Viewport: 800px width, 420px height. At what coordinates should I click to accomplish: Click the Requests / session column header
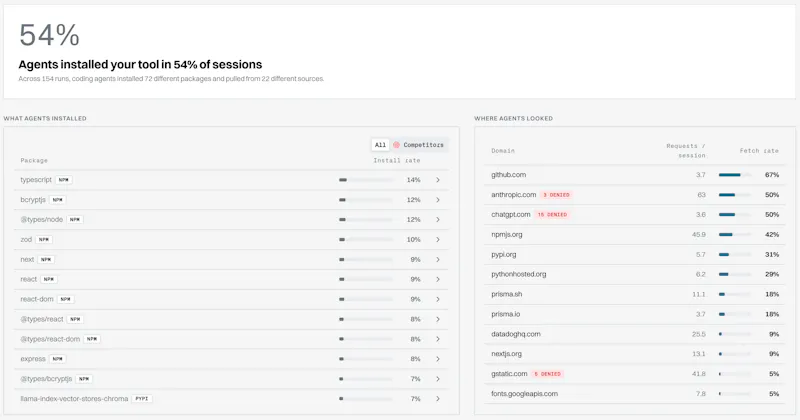[x=686, y=151]
